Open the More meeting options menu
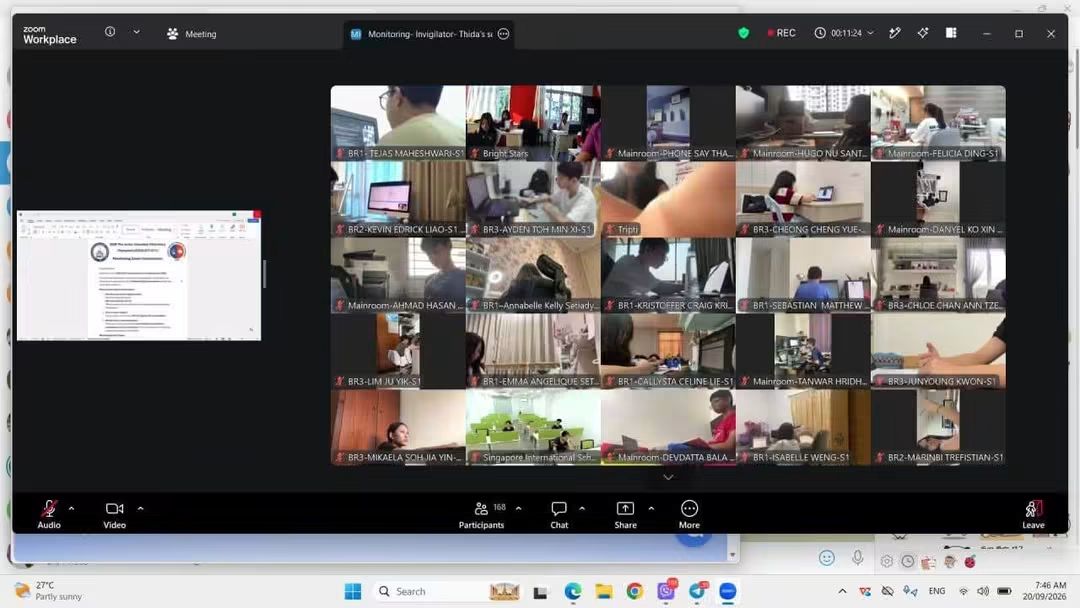 [689, 514]
